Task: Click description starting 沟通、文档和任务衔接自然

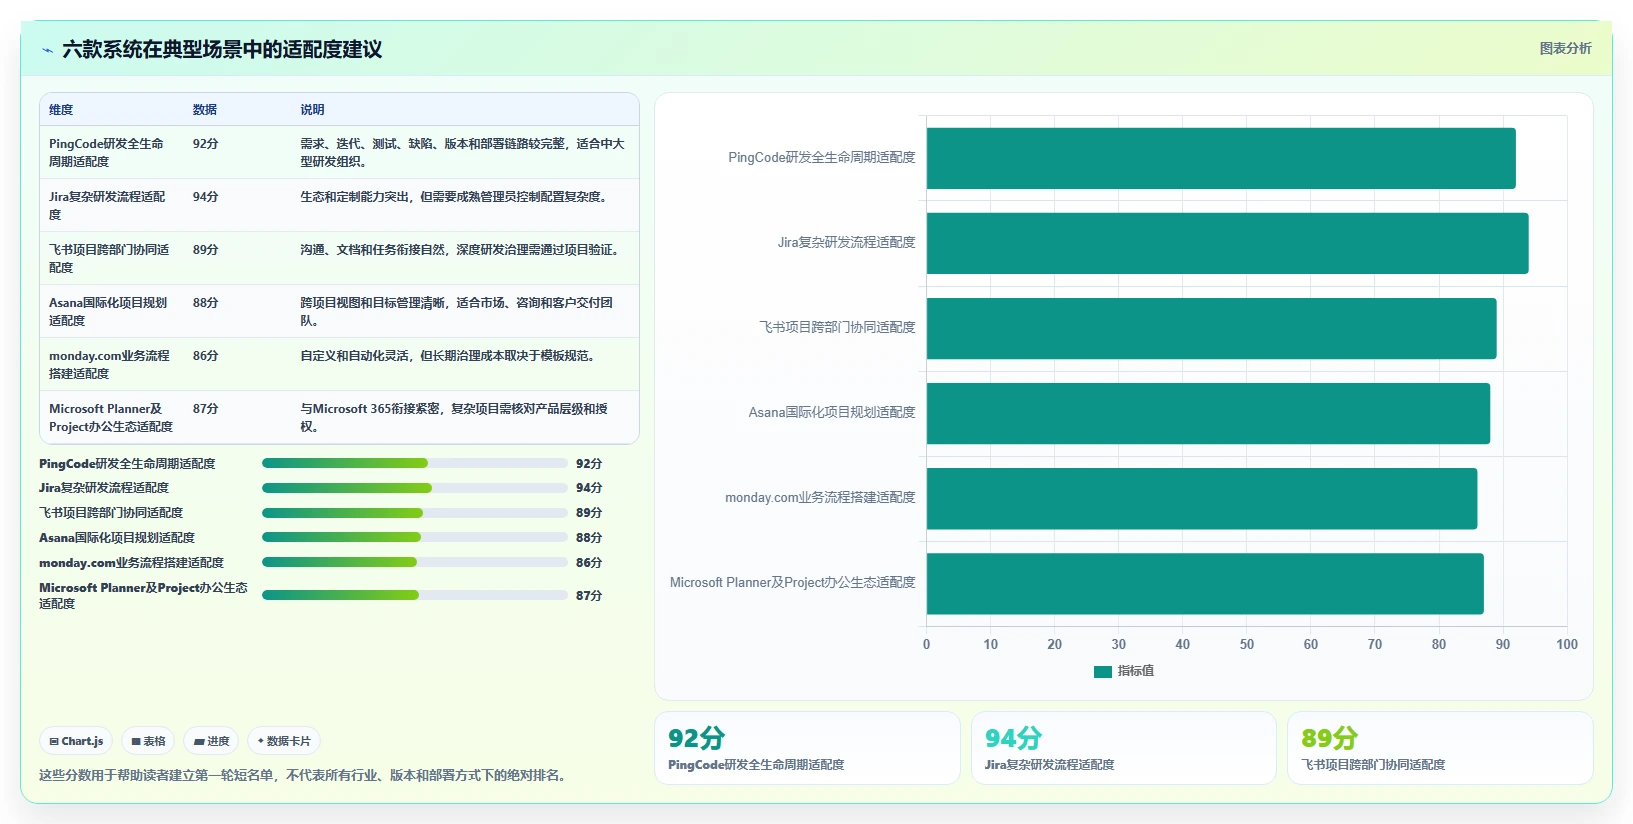Action: point(462,250)
